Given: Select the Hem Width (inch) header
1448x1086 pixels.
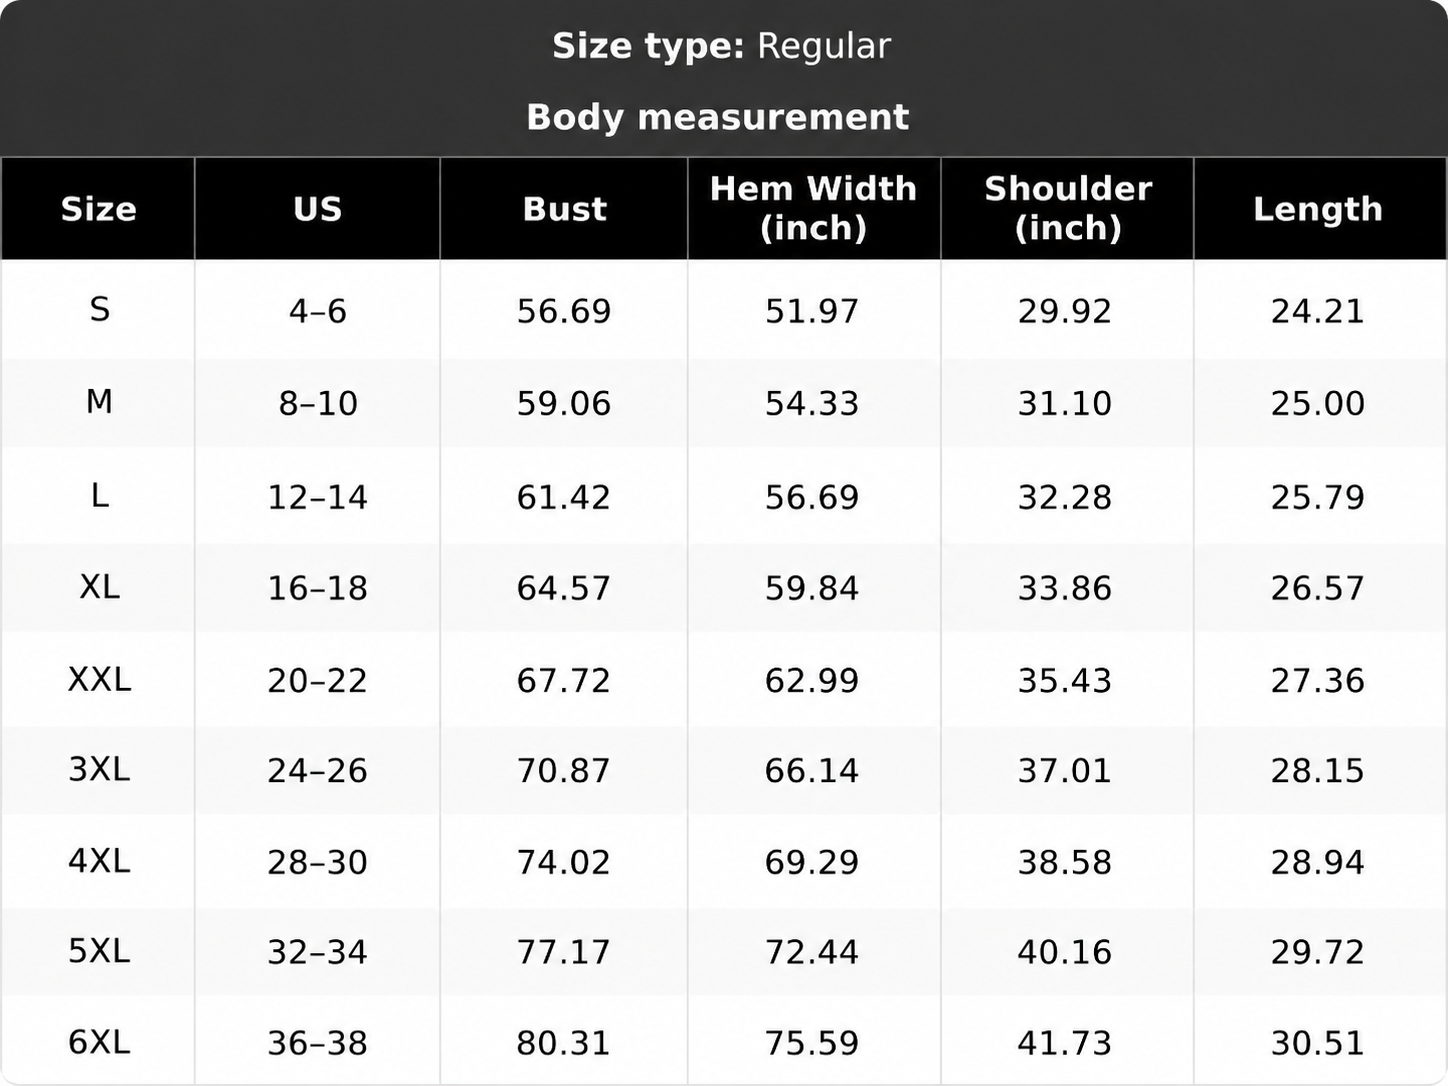Looking at the screenshot, I should click(x=813, y=208).
